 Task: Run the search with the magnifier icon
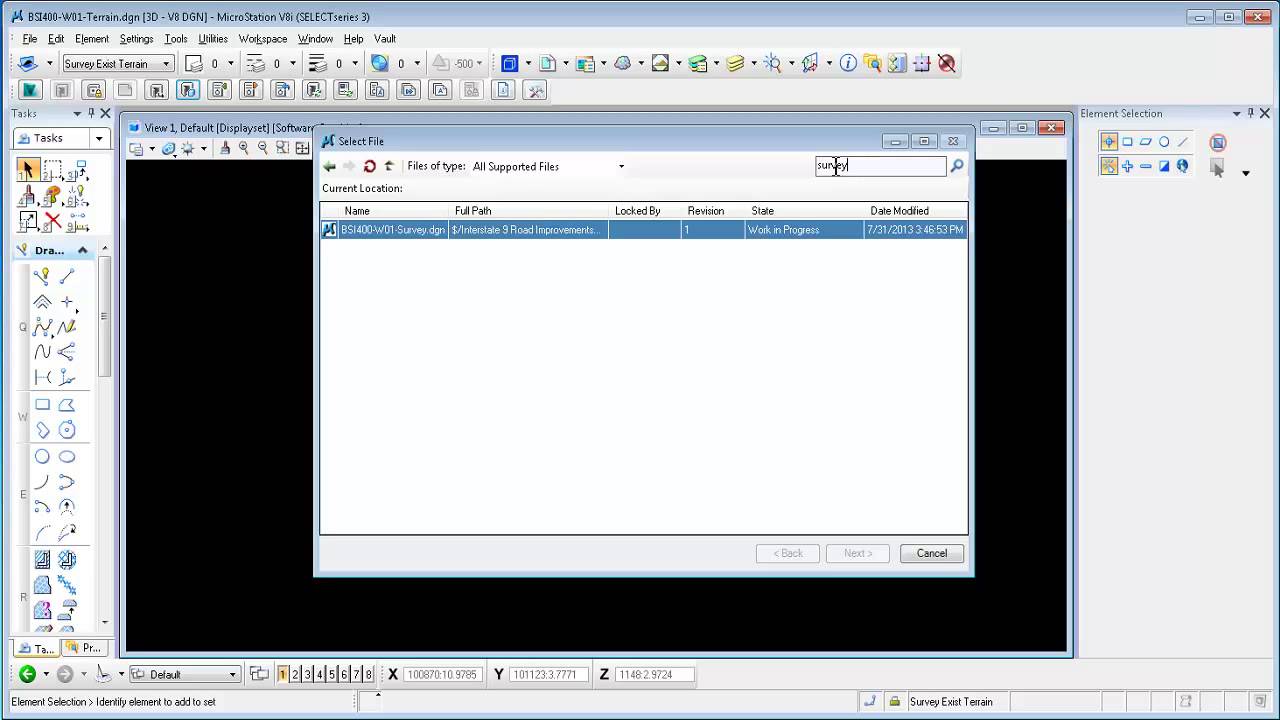pos(956,166)
